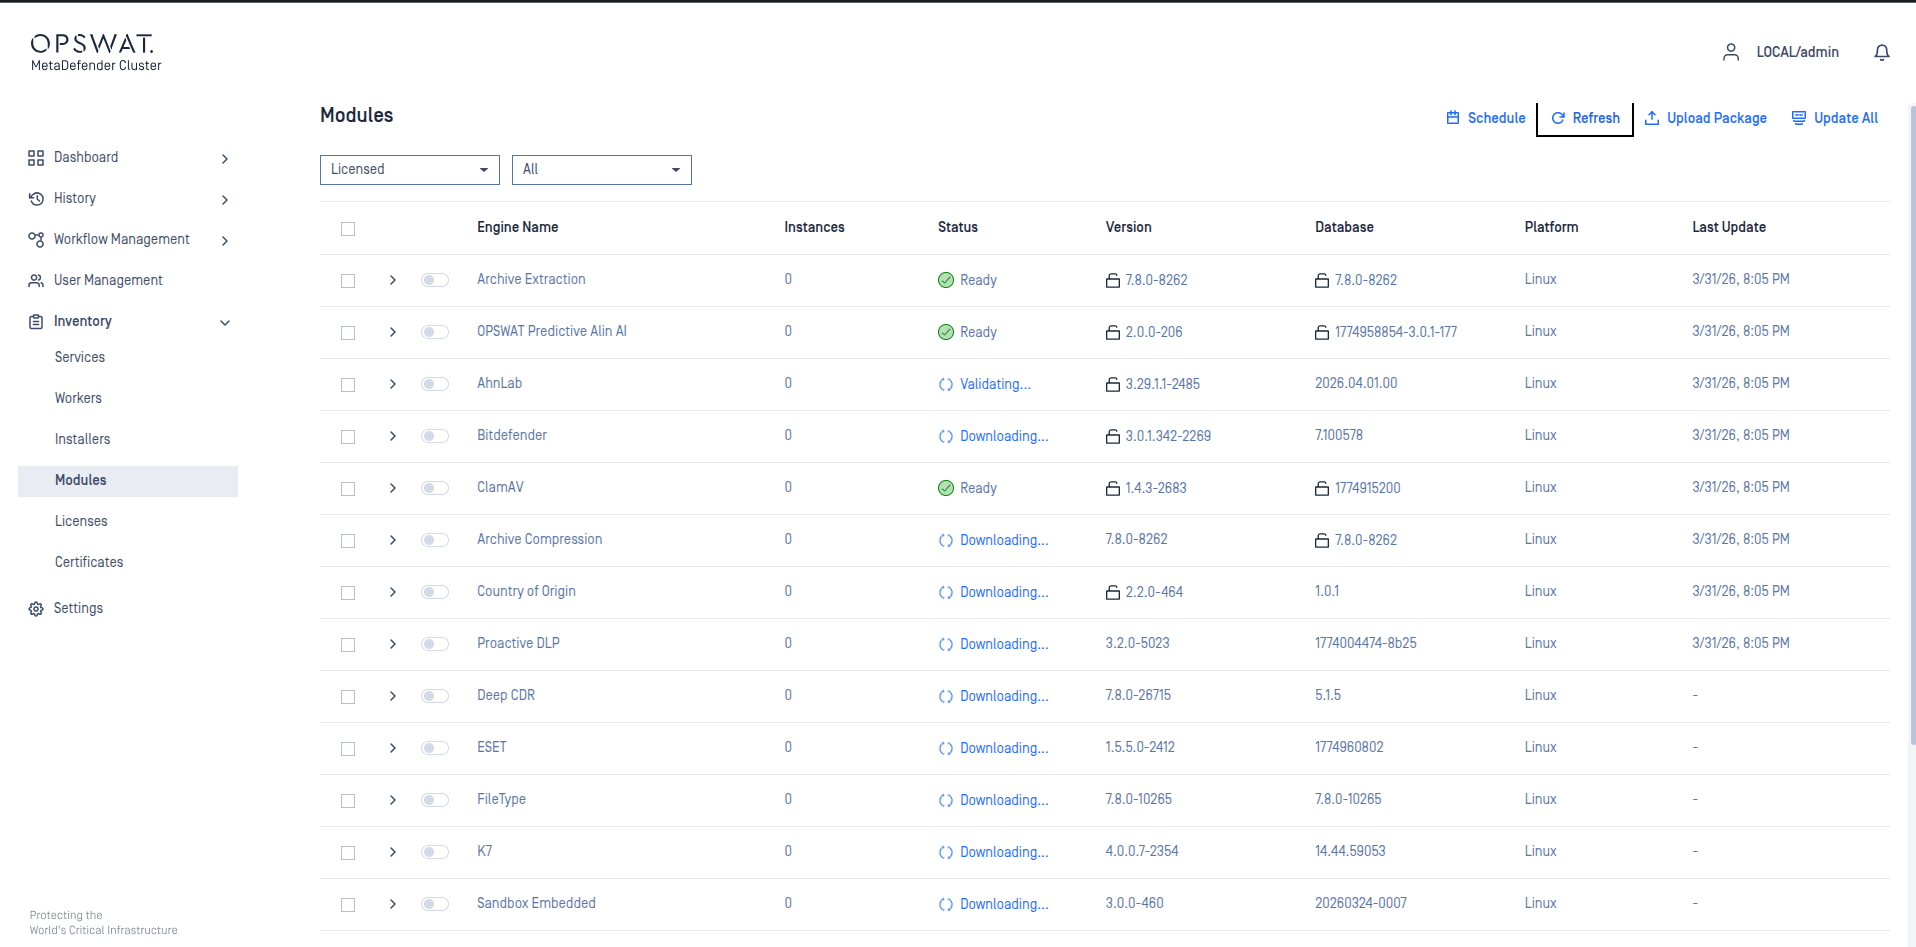Click the user profile icon
The width and height of the screenshot is (1916, 947).
click(1730, 52)
